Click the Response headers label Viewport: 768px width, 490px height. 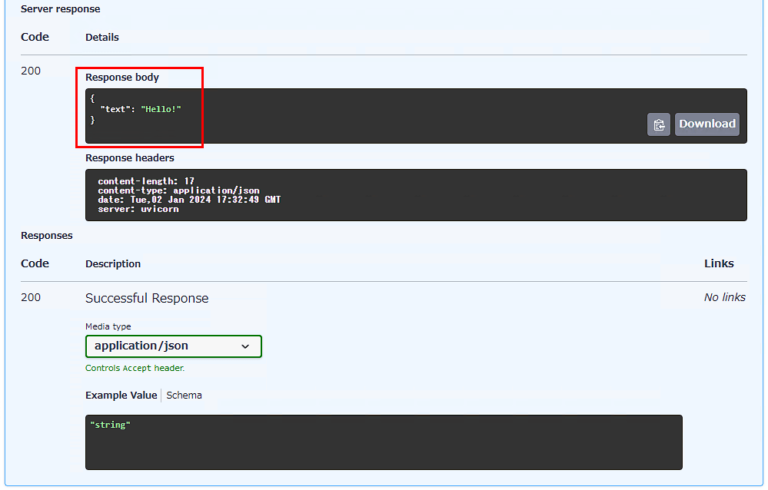(130, 158)
